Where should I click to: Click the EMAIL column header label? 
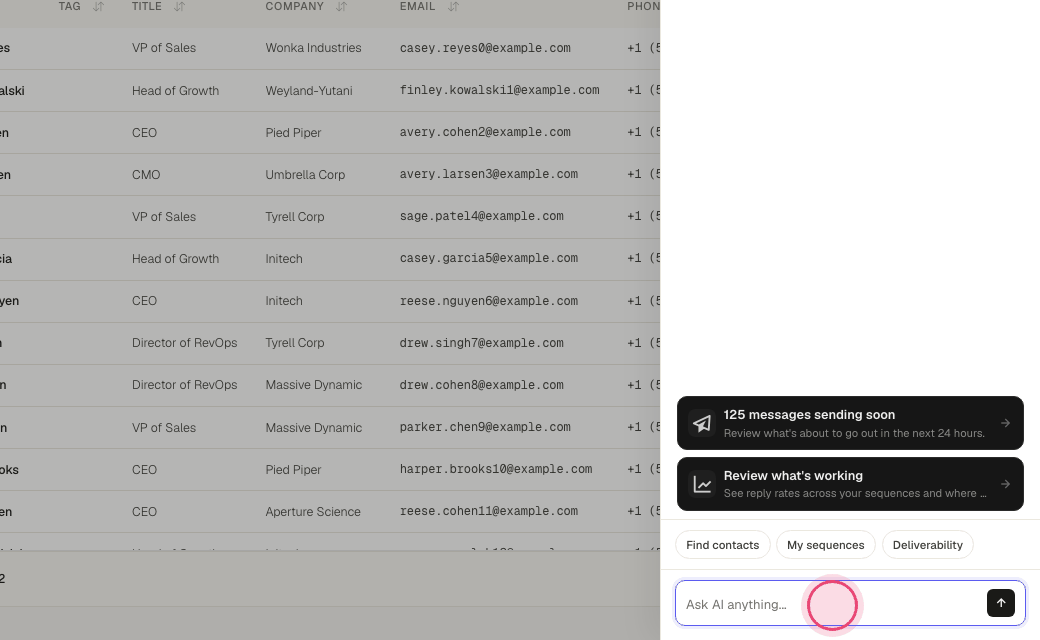pos(417,7)
